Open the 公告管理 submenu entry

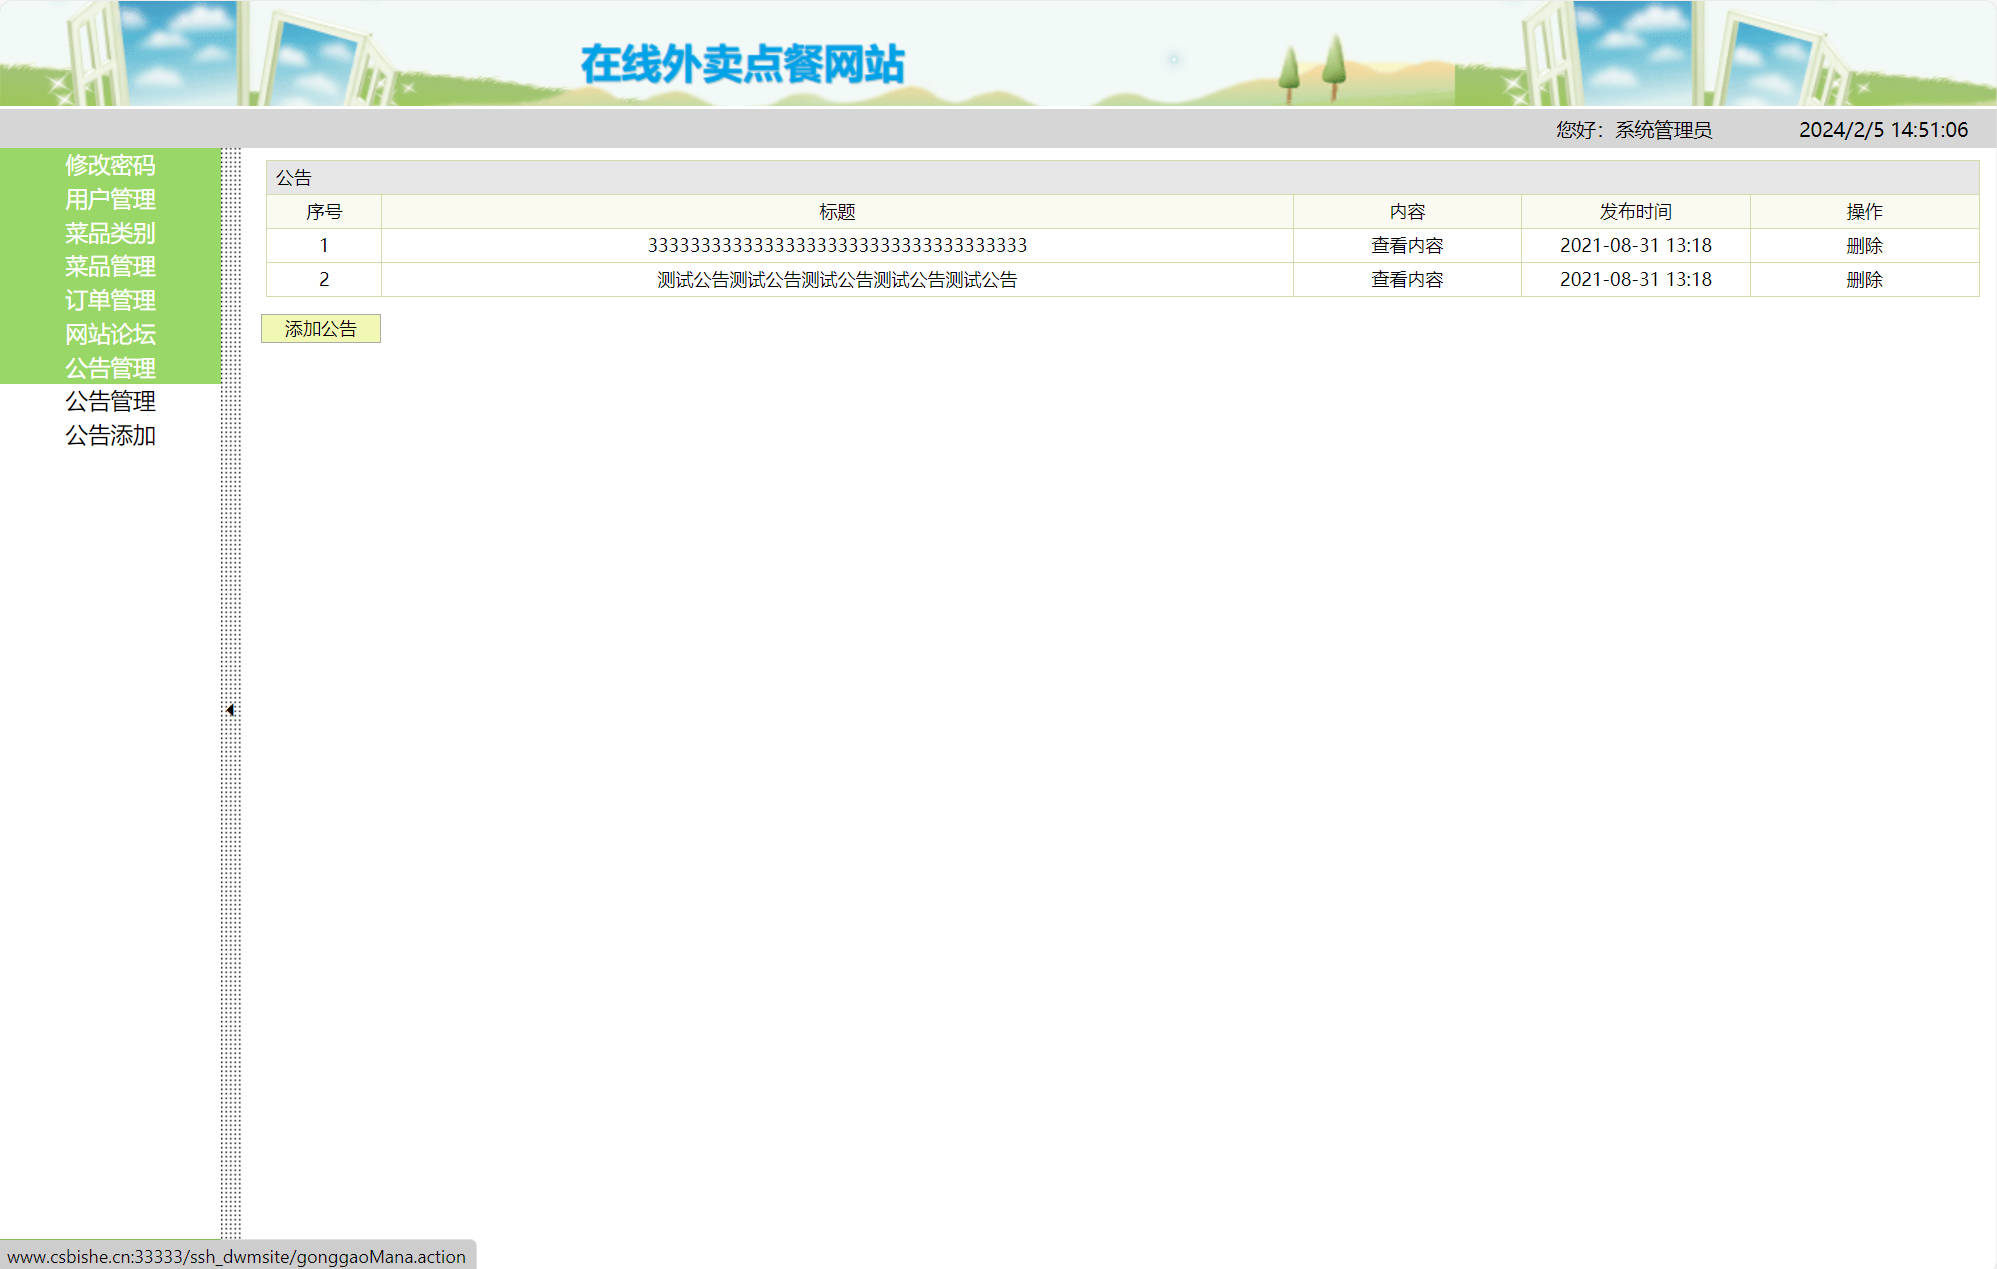point(110,402)
